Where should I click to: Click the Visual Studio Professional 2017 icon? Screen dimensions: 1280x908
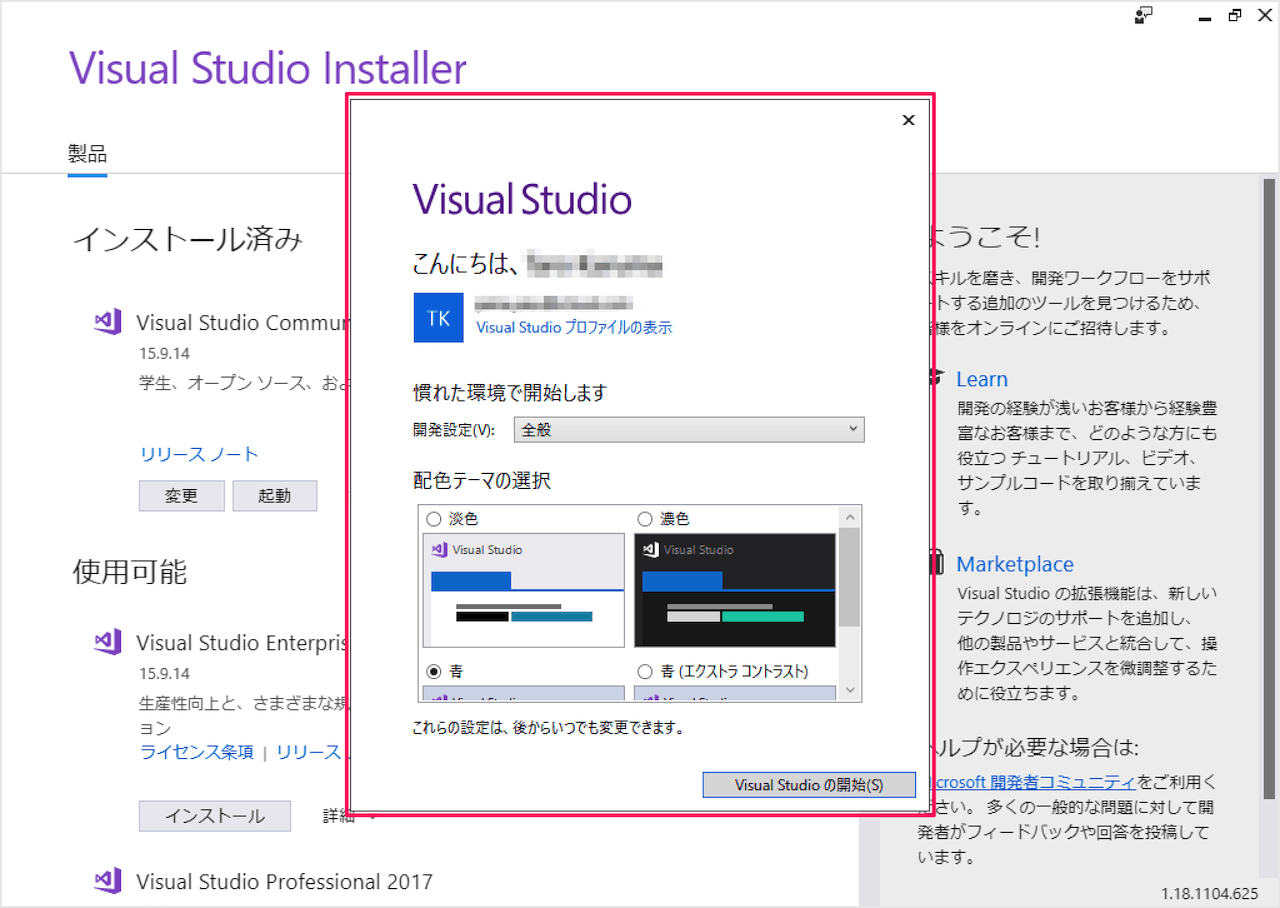coord(107,881)
